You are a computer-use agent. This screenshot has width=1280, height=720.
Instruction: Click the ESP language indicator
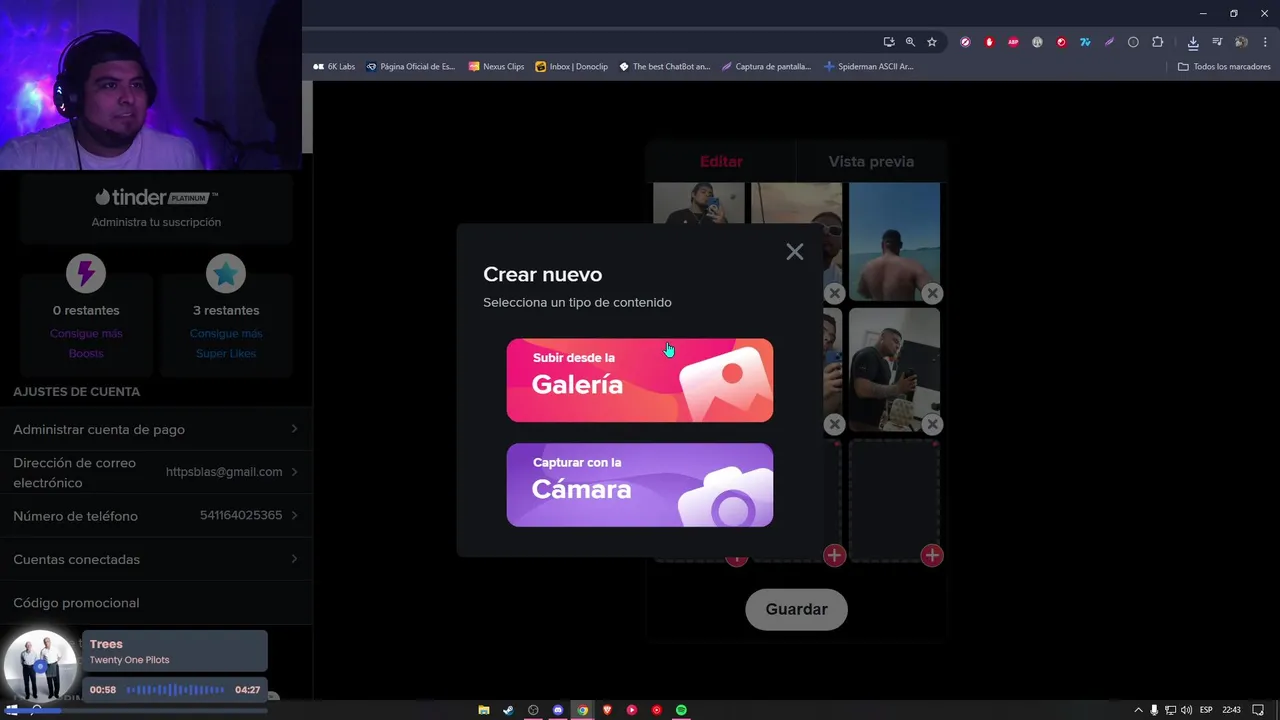coord(1206,710)
